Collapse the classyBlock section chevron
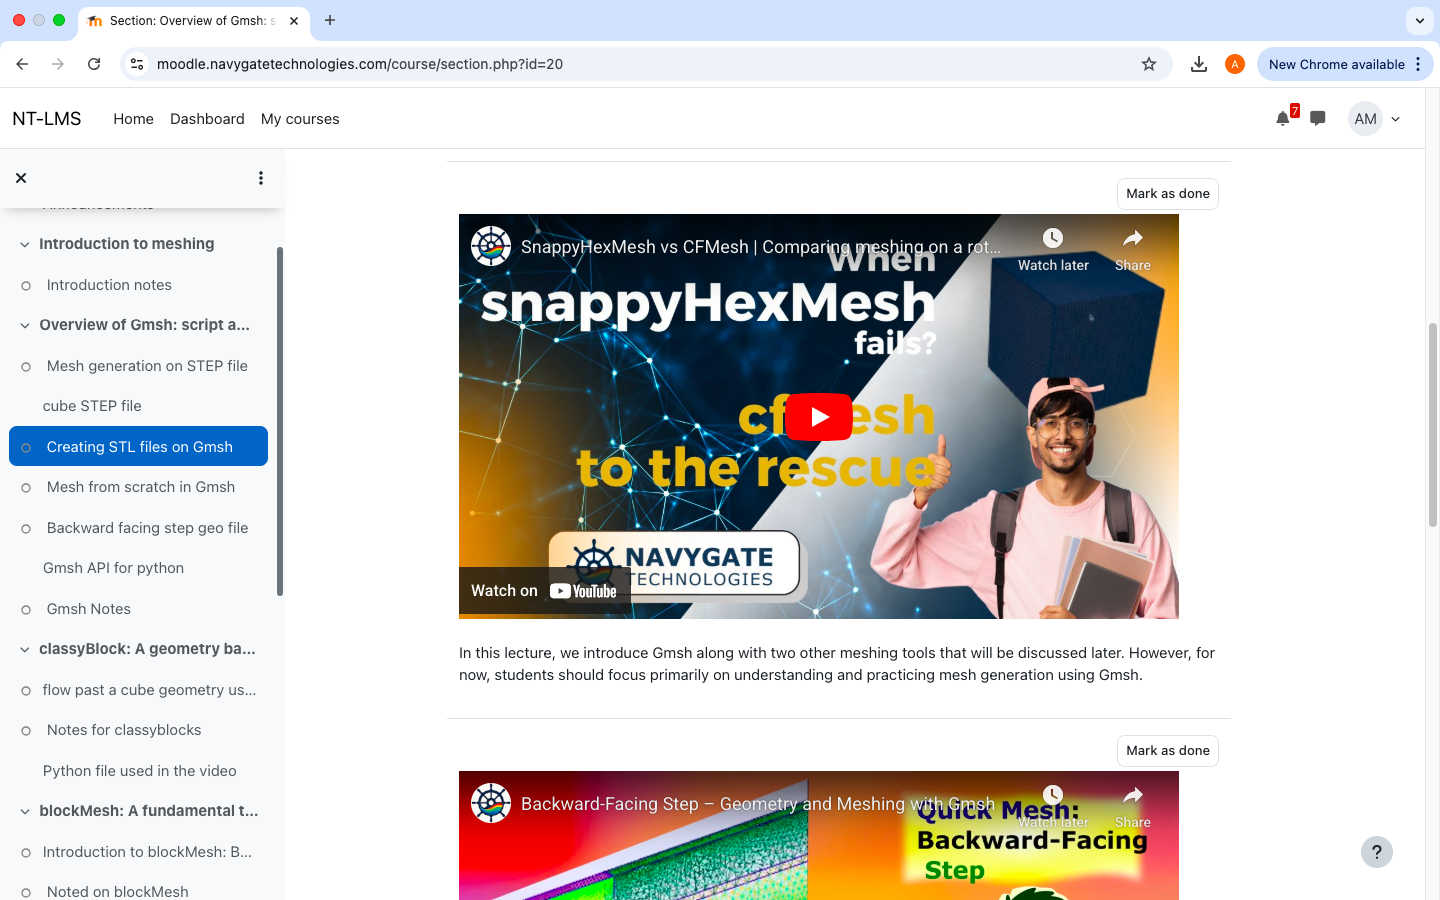This screenshot has width=1440, height=900. pyautogui.click(x=25, y=649)
